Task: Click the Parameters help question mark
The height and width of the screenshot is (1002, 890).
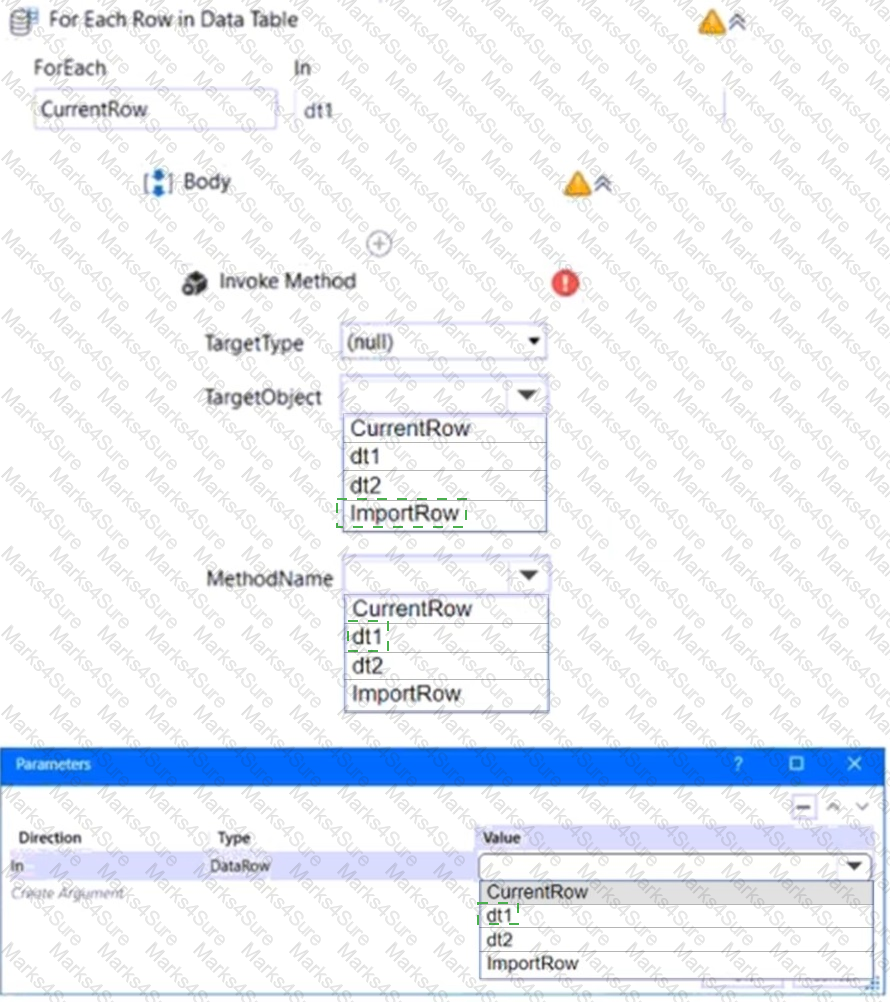Action: click(x=738, y=764)
